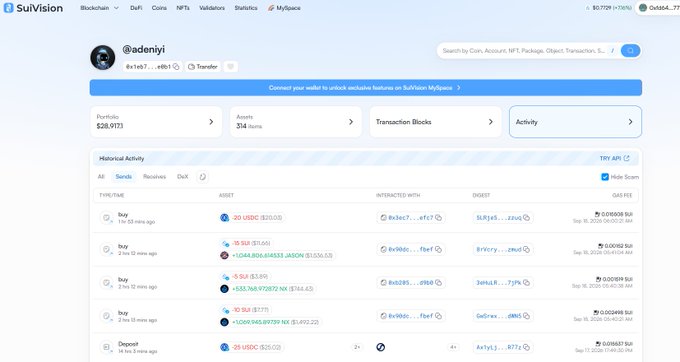Open the Transaction Blocks card
This screenshot has width=680, height=362.
pyautogui.click(x=435, y=122)
